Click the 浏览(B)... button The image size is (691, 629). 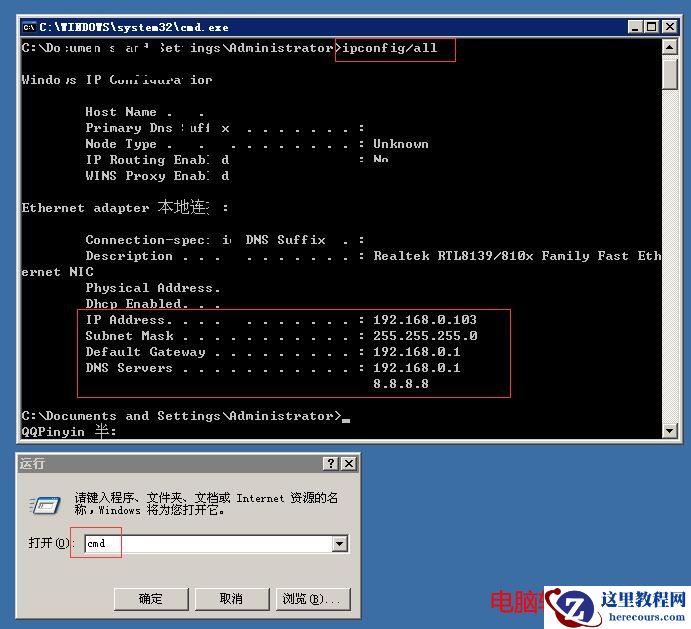point(312,599)
